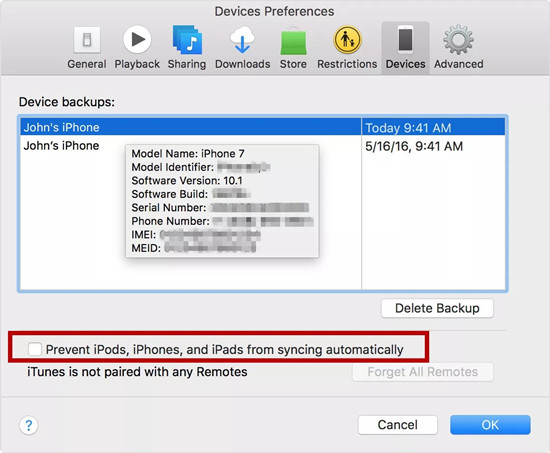Click the IMEI line in tooltip
Screen dimensions: 550x453
tap(196, 234)
